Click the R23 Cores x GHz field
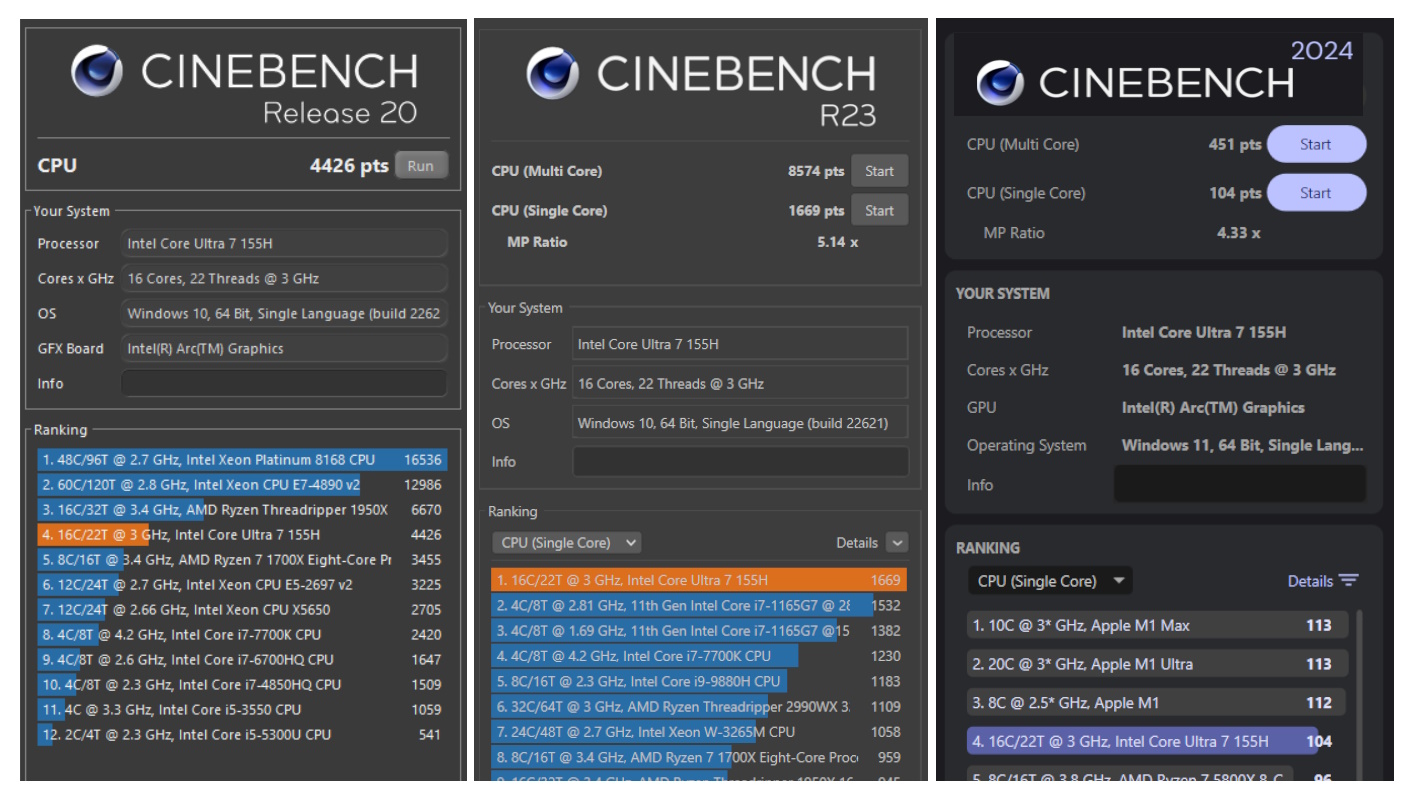The height and width of the screenshot is (800, 1417). (x=740, y=384)
